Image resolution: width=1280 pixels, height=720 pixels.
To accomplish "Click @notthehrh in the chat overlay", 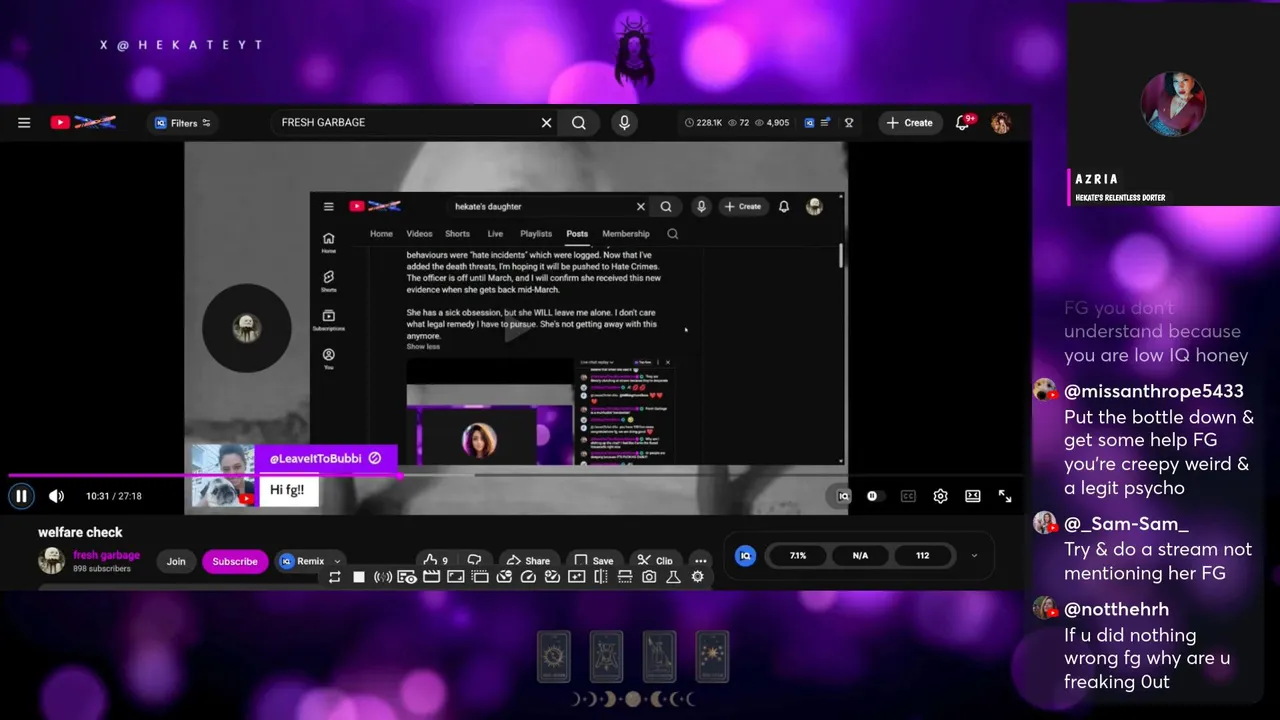I will click(1116, 609).
